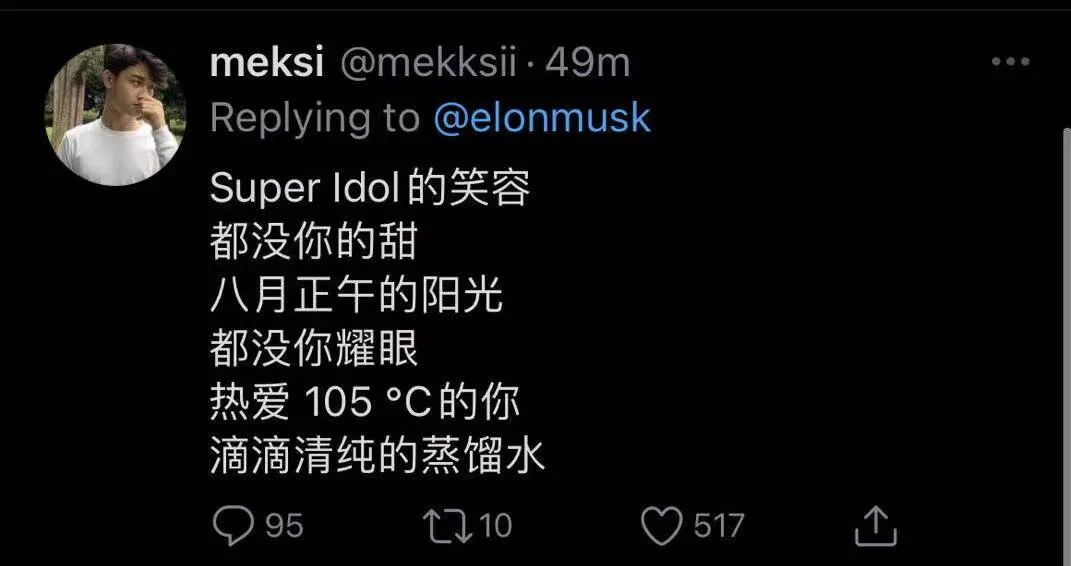Open the share icon menu
The height and width of the screenshot is (566, 1071).
click(874, 525)
